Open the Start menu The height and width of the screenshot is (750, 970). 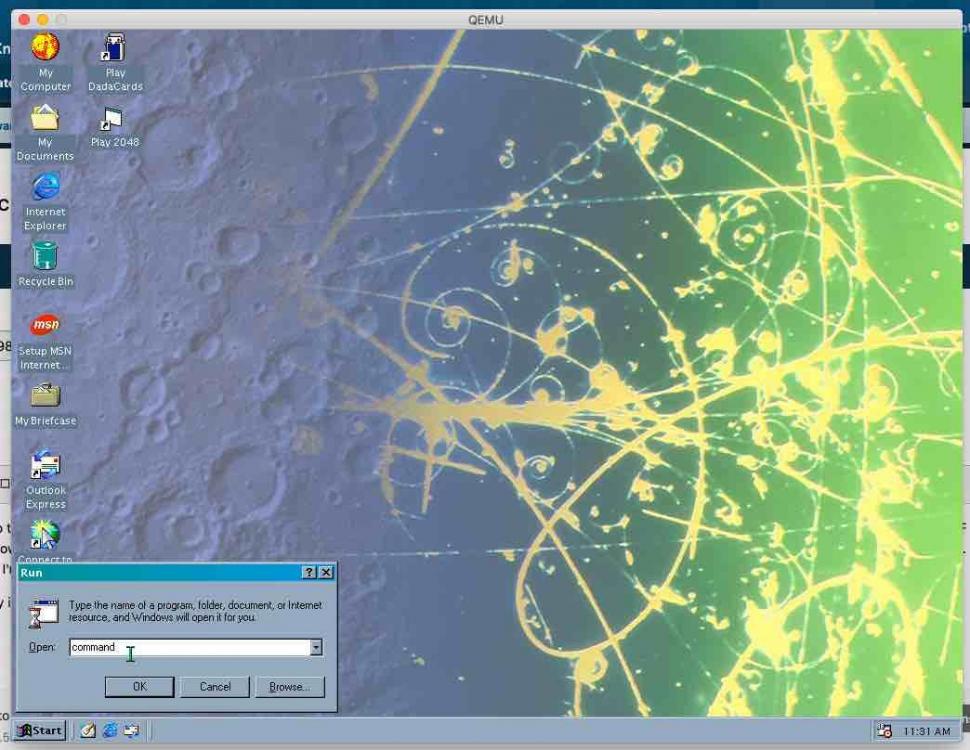pyautogui.click(x=40, y=731)
